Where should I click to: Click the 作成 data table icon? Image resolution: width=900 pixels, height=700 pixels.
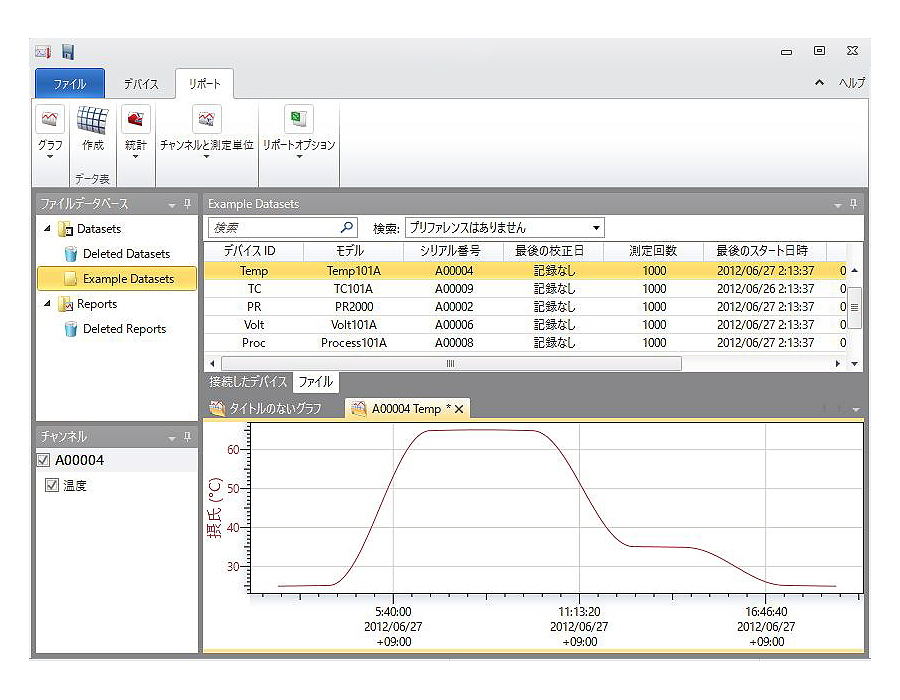[x=92, y=120]
